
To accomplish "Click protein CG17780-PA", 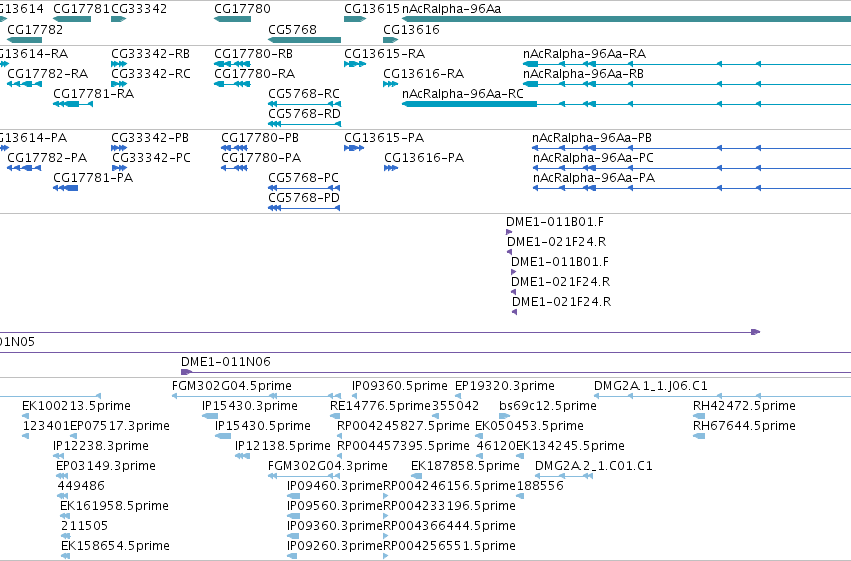I will [x=261, y=157].
